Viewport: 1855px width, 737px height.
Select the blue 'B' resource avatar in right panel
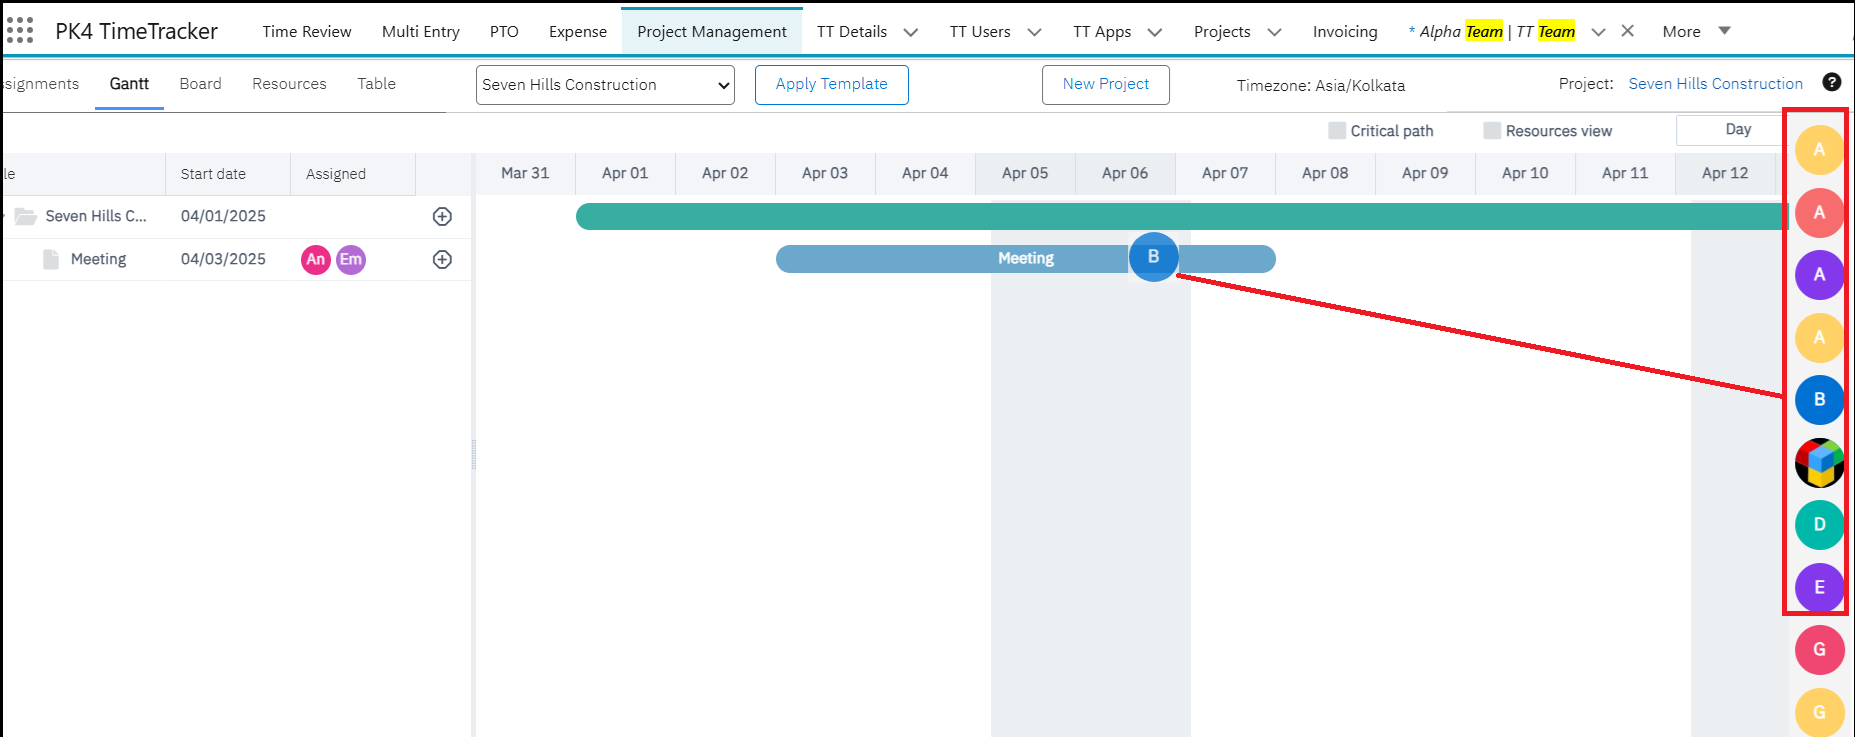point(1819,399)
